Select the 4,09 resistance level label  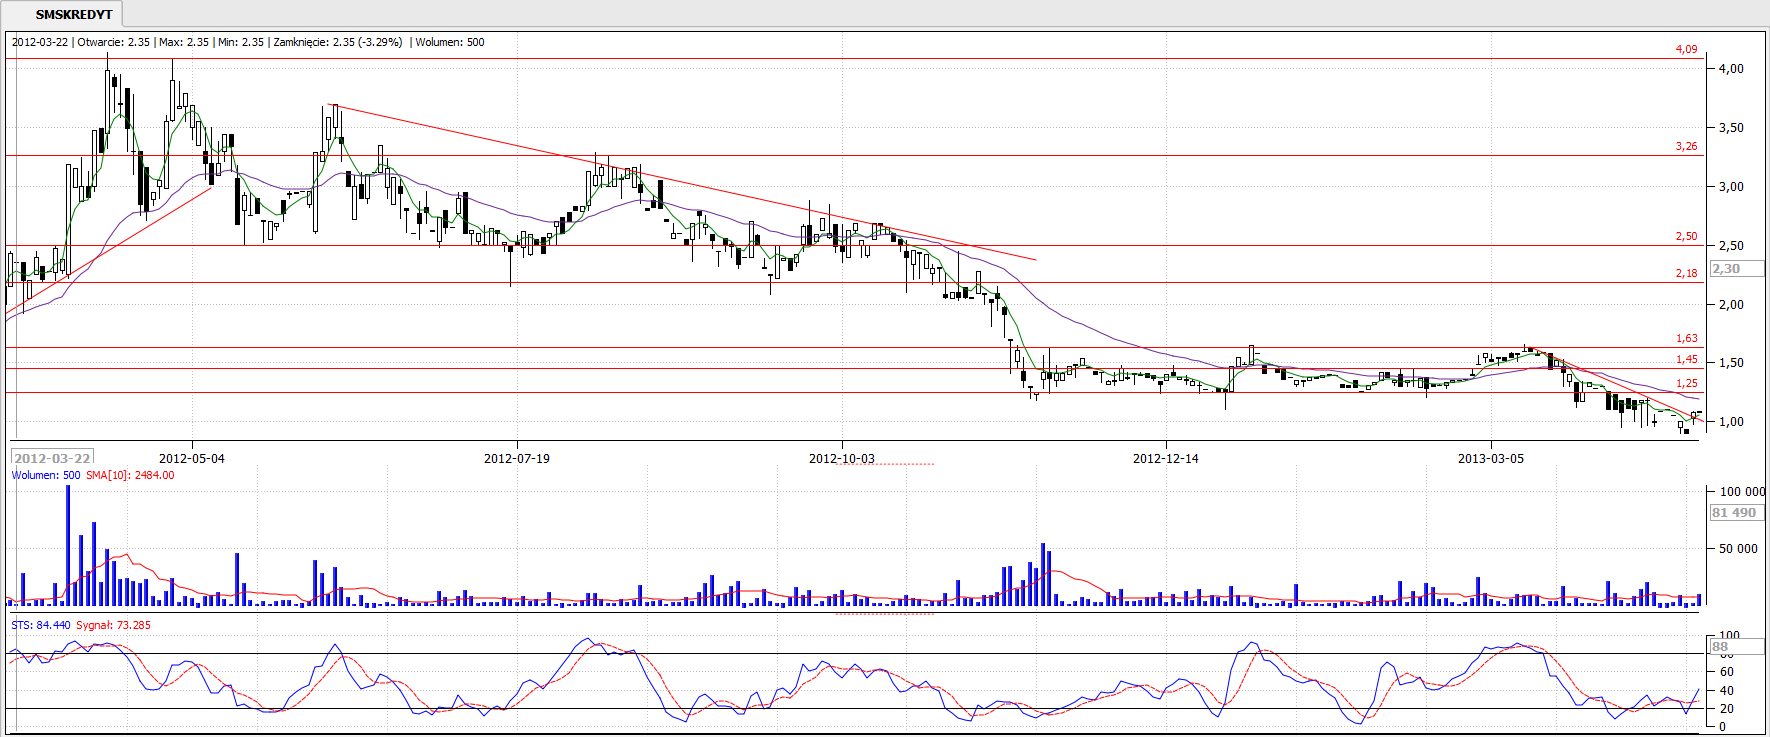[x=1686, y=49]
